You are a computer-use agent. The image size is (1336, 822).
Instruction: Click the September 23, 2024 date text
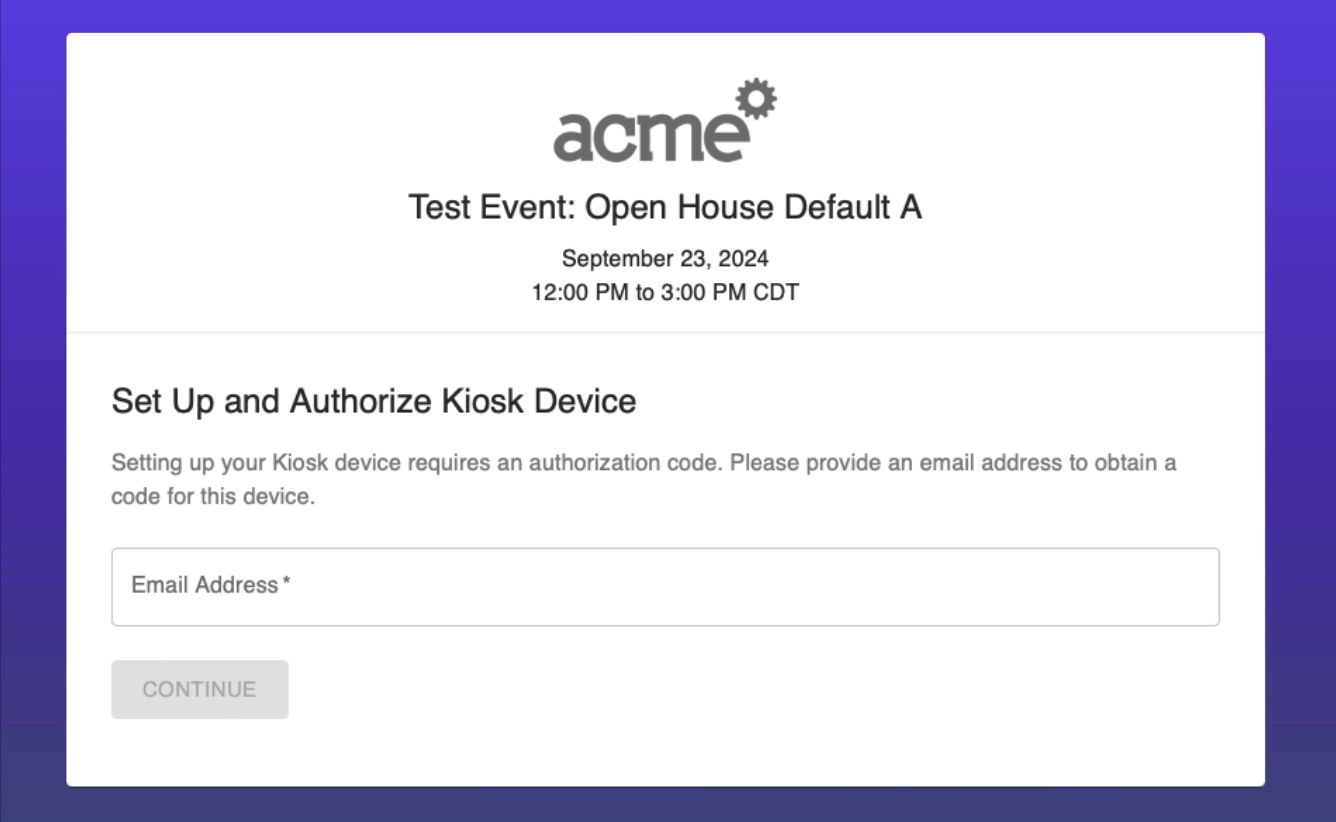pos(665,259)
